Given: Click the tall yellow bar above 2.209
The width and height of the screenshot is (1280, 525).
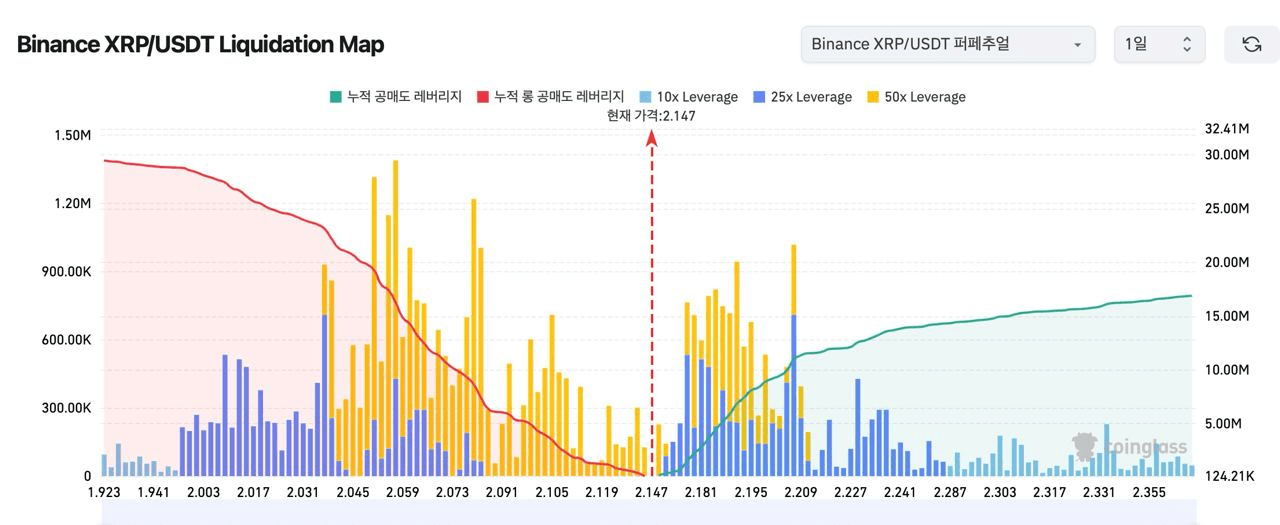Looking at the screenshot, I should tap(794, 280).
